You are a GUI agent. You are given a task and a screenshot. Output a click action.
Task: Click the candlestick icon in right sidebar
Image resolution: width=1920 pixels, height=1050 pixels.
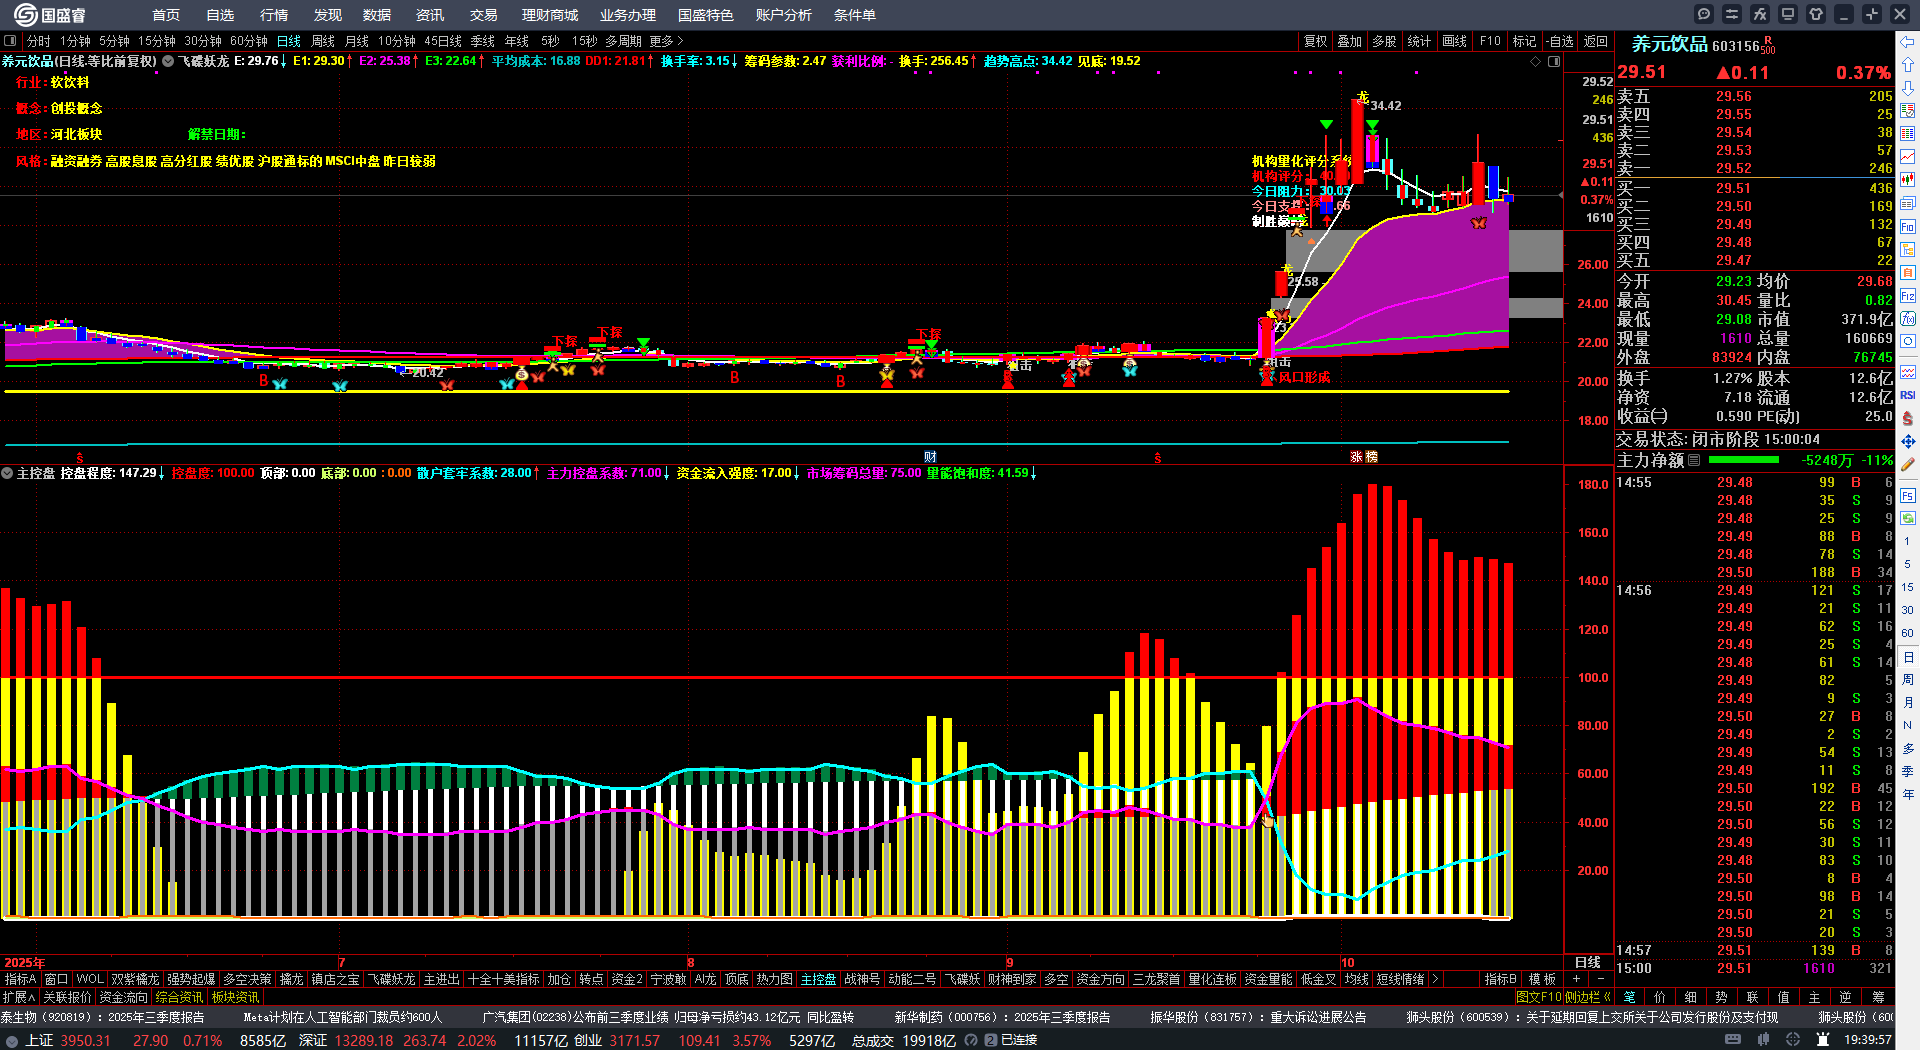(1908, 180)
